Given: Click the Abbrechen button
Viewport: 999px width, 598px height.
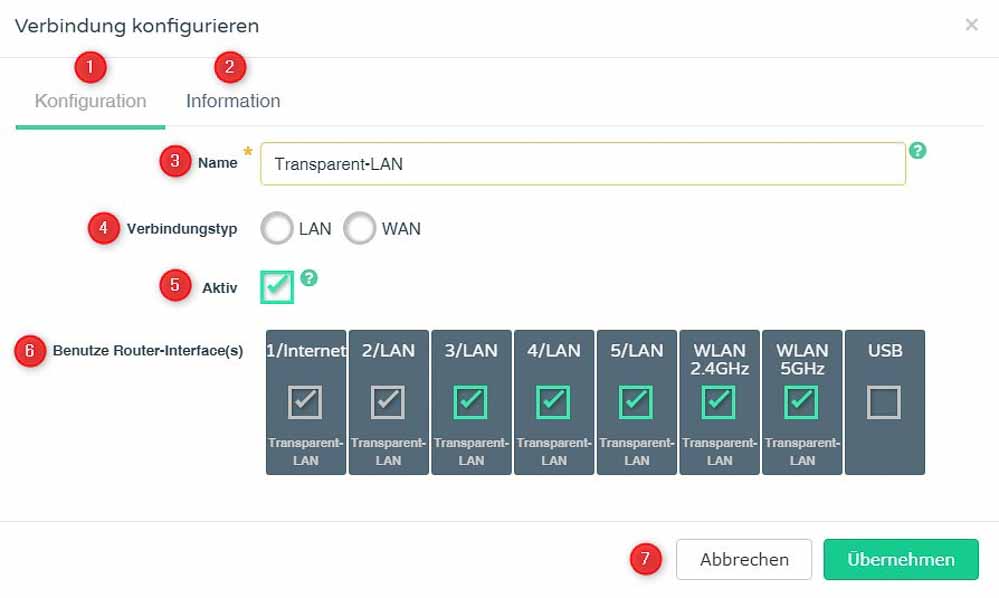Looking at the screenshot, I should (744, 559).
